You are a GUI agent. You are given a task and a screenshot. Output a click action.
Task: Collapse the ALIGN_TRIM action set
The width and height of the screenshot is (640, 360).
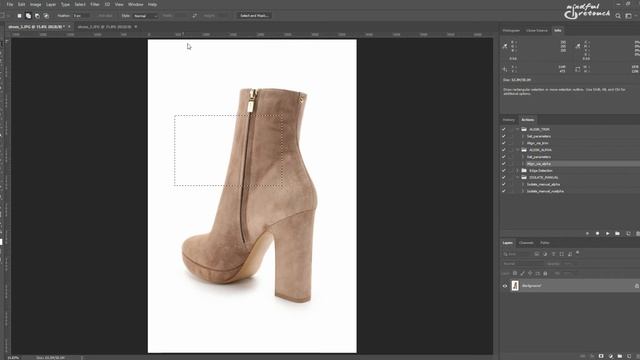coord(518,129)
